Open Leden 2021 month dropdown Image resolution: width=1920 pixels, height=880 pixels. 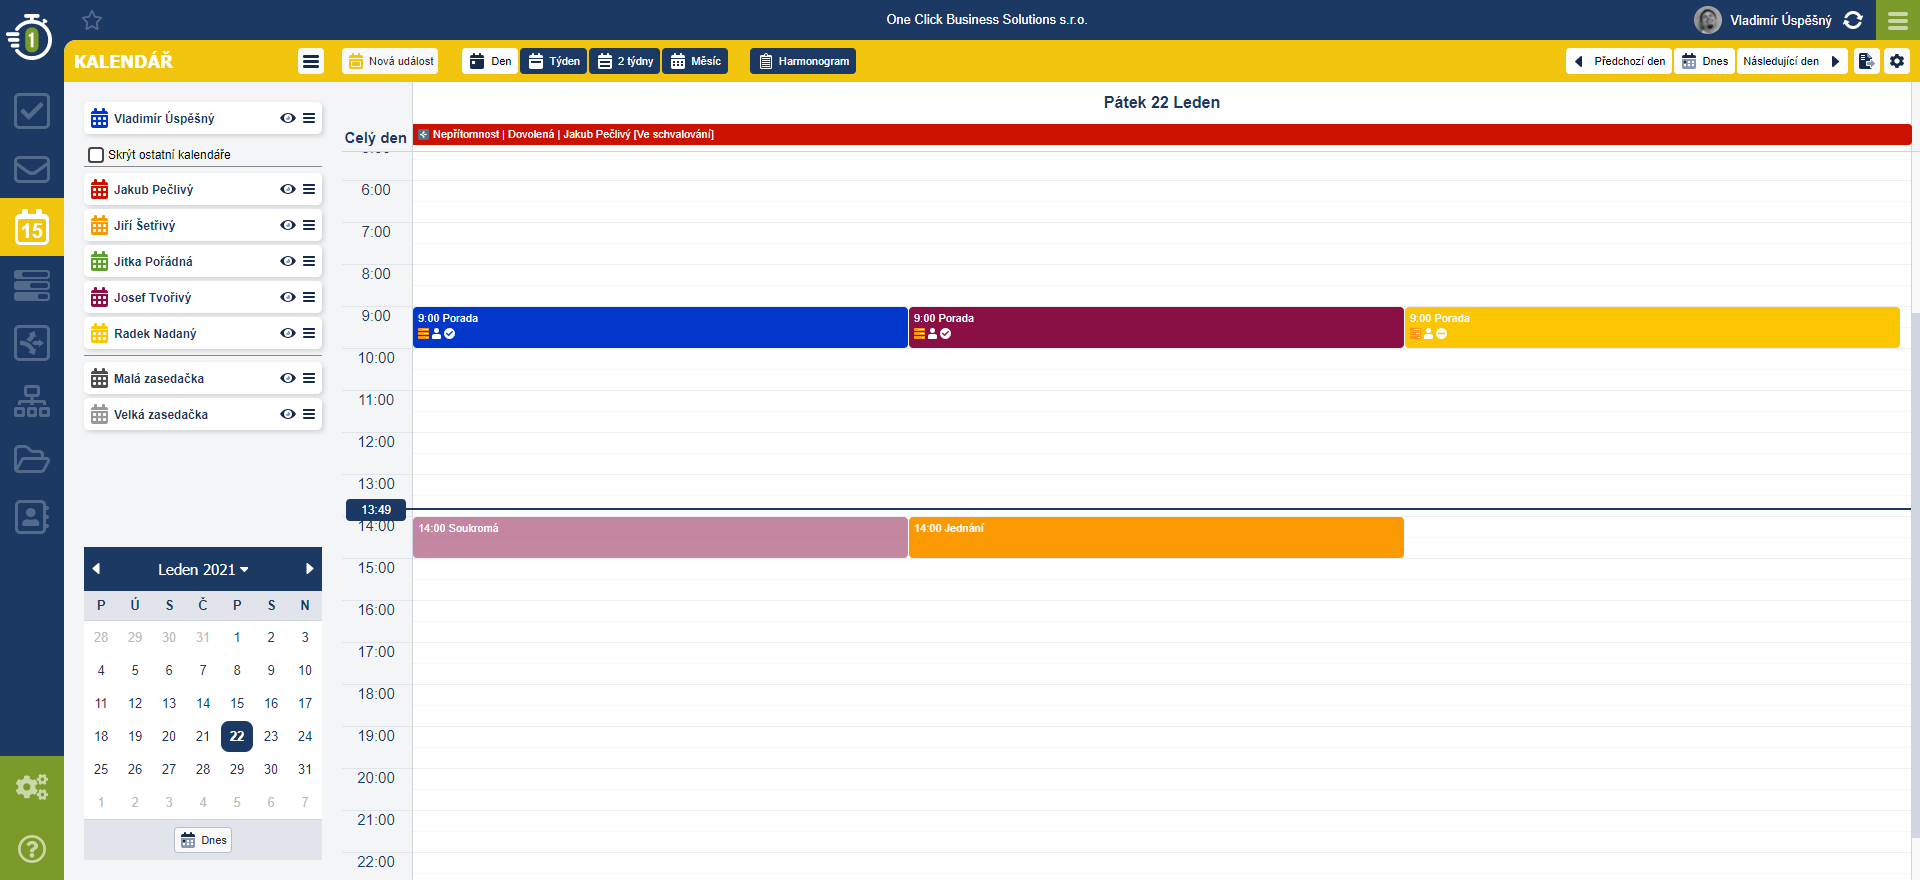[x=203, y=569]
